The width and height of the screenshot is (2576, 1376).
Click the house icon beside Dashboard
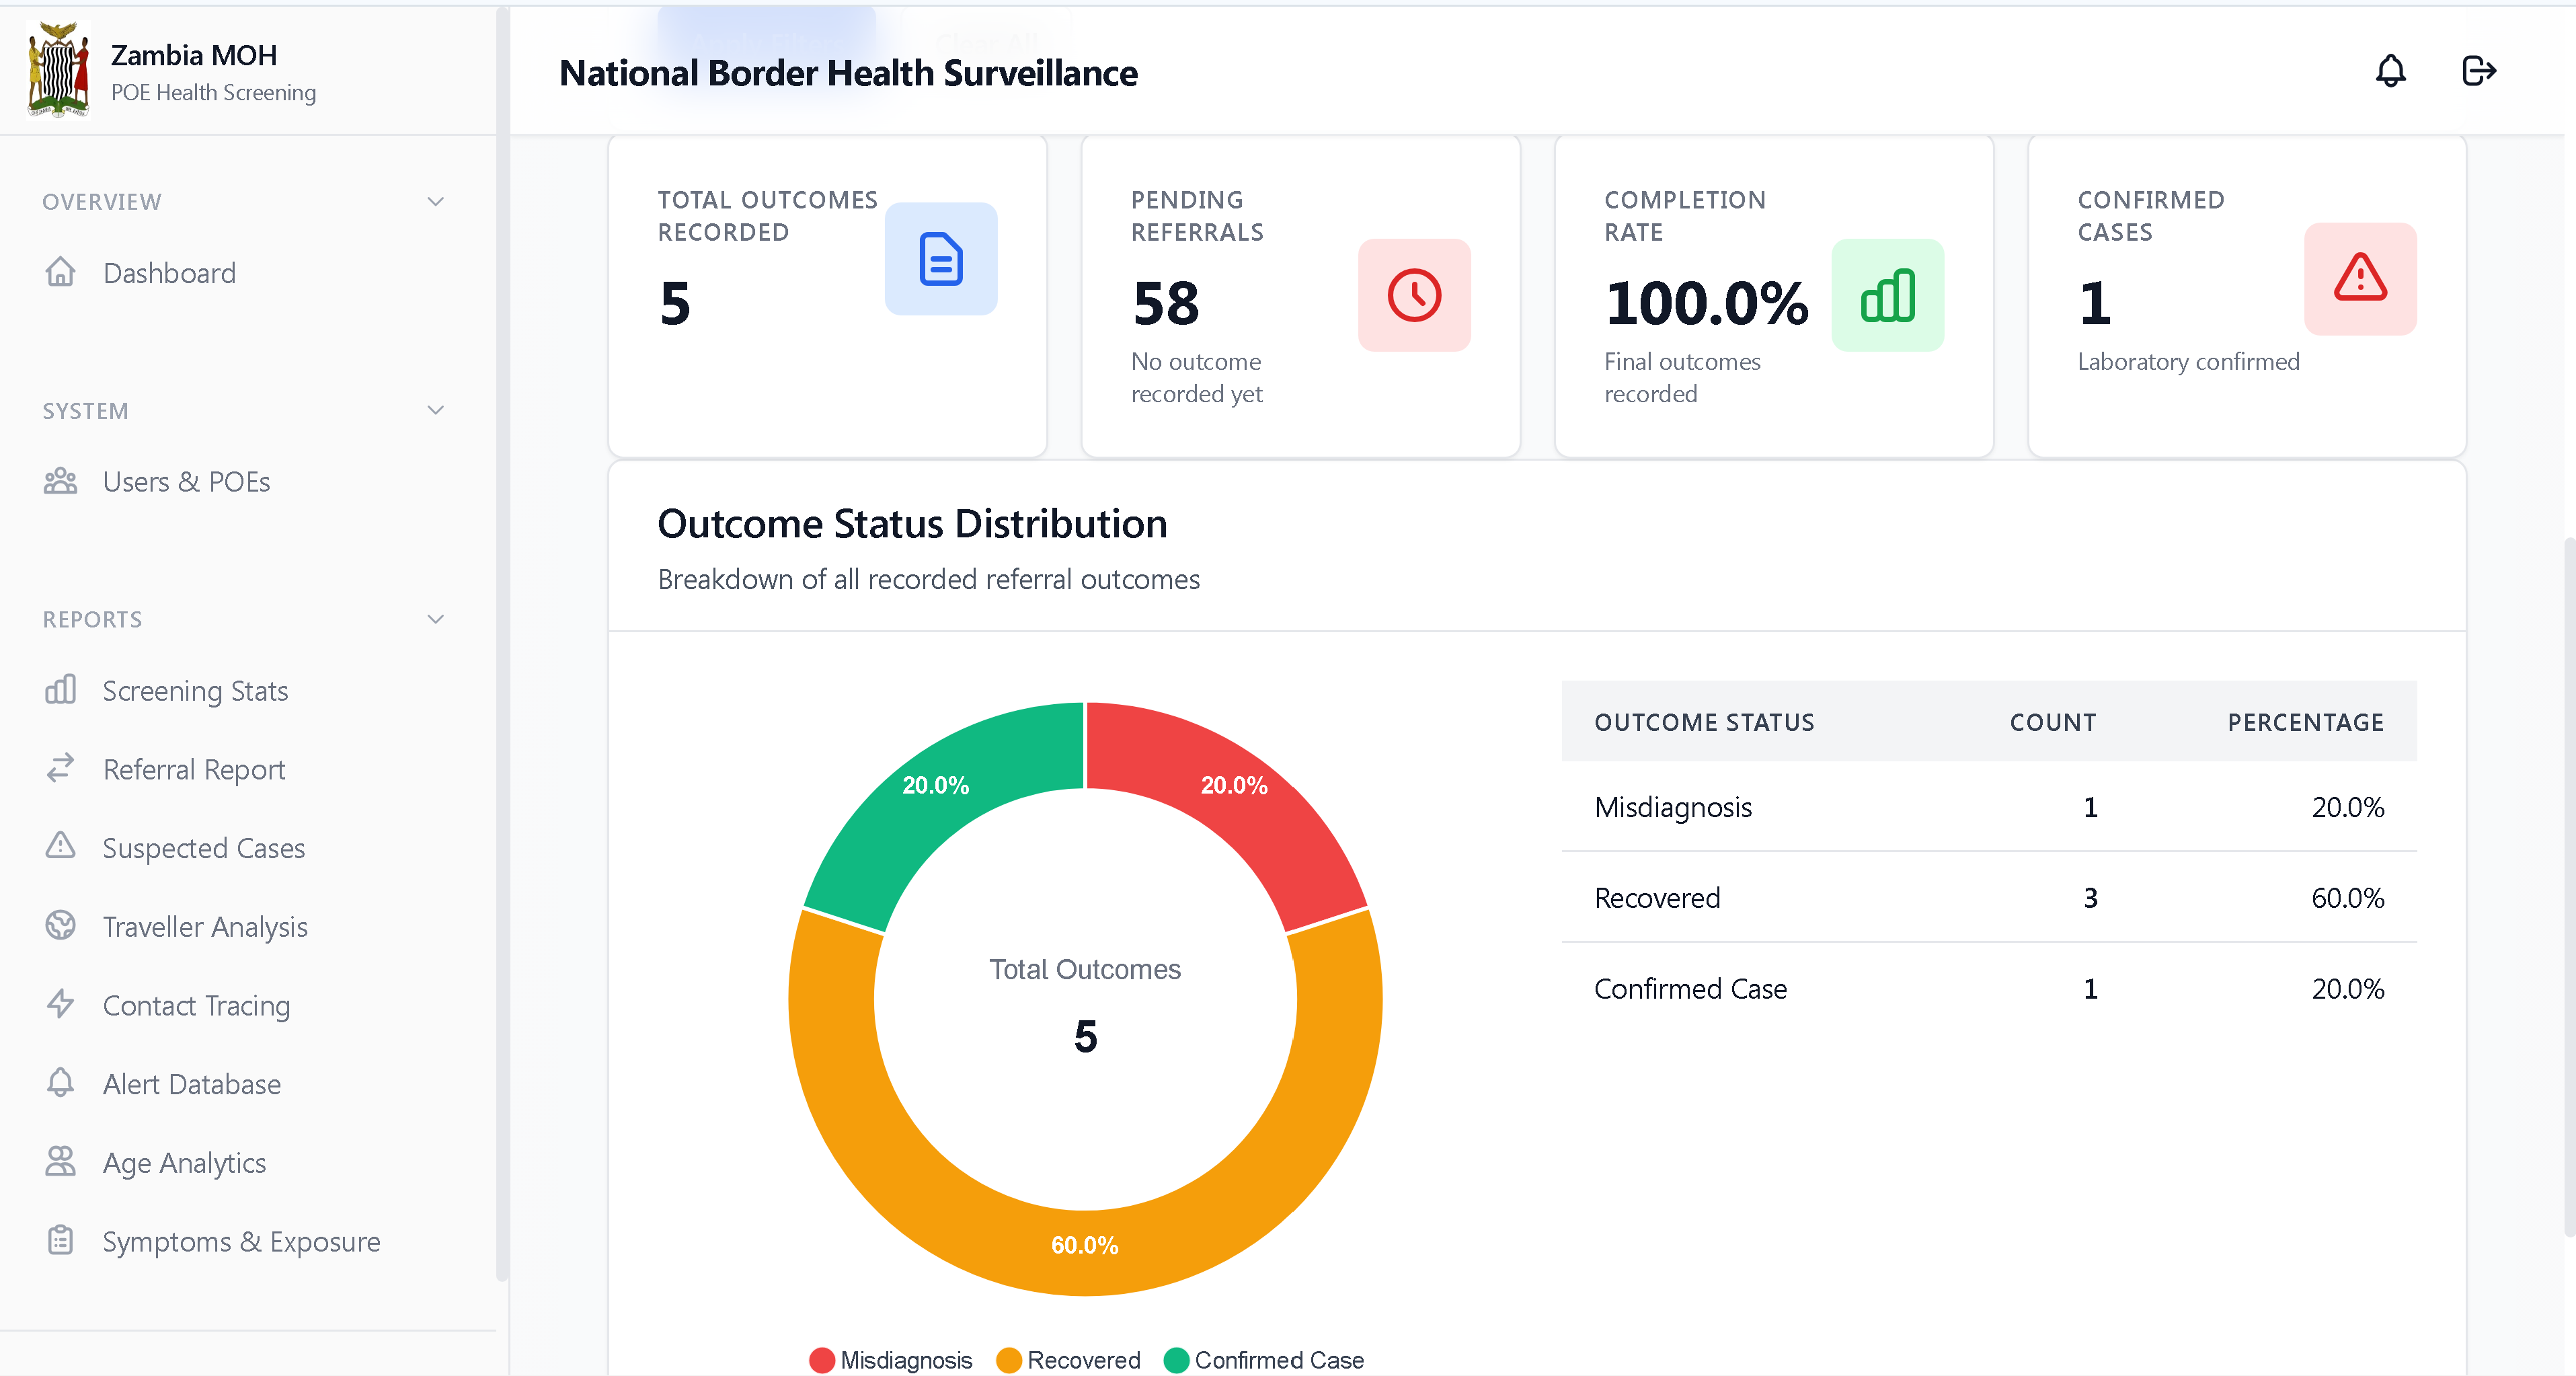(60, 272)
